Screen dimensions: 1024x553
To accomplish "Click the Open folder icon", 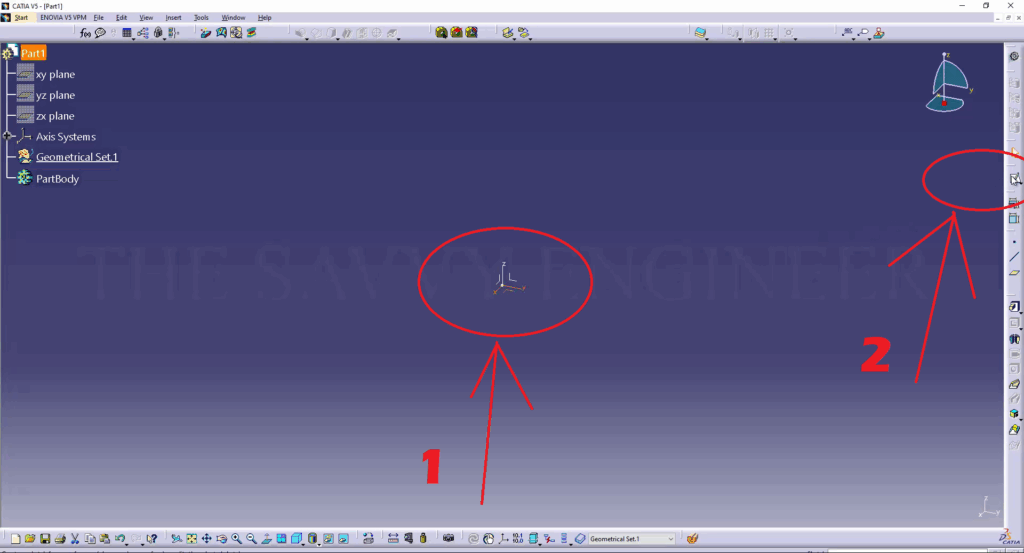I will click(x=30, y=539).
